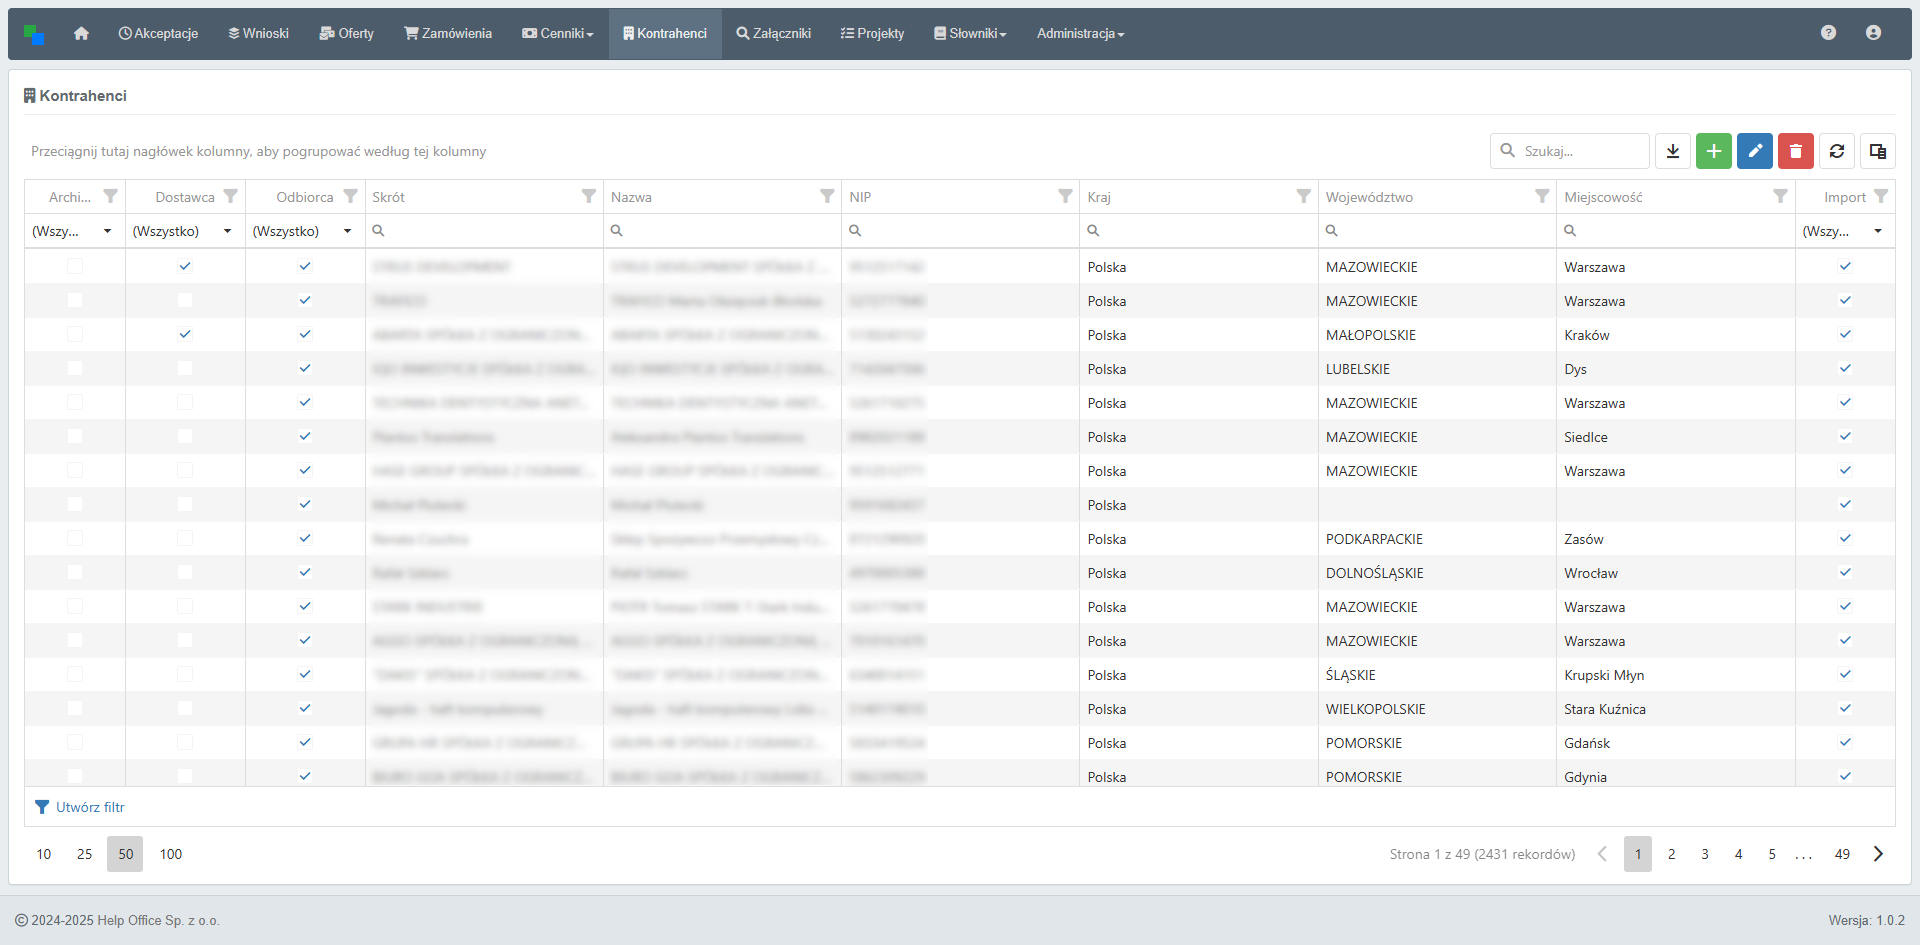Screen dimensions: 1920x945
Task: Open the help question mark icon
Action: click(x=1828, y=33)
